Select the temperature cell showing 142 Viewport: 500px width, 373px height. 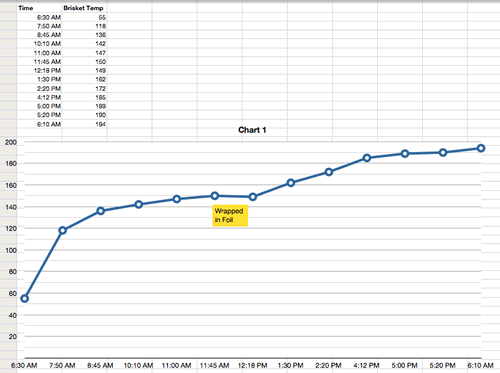pos(84,44)
